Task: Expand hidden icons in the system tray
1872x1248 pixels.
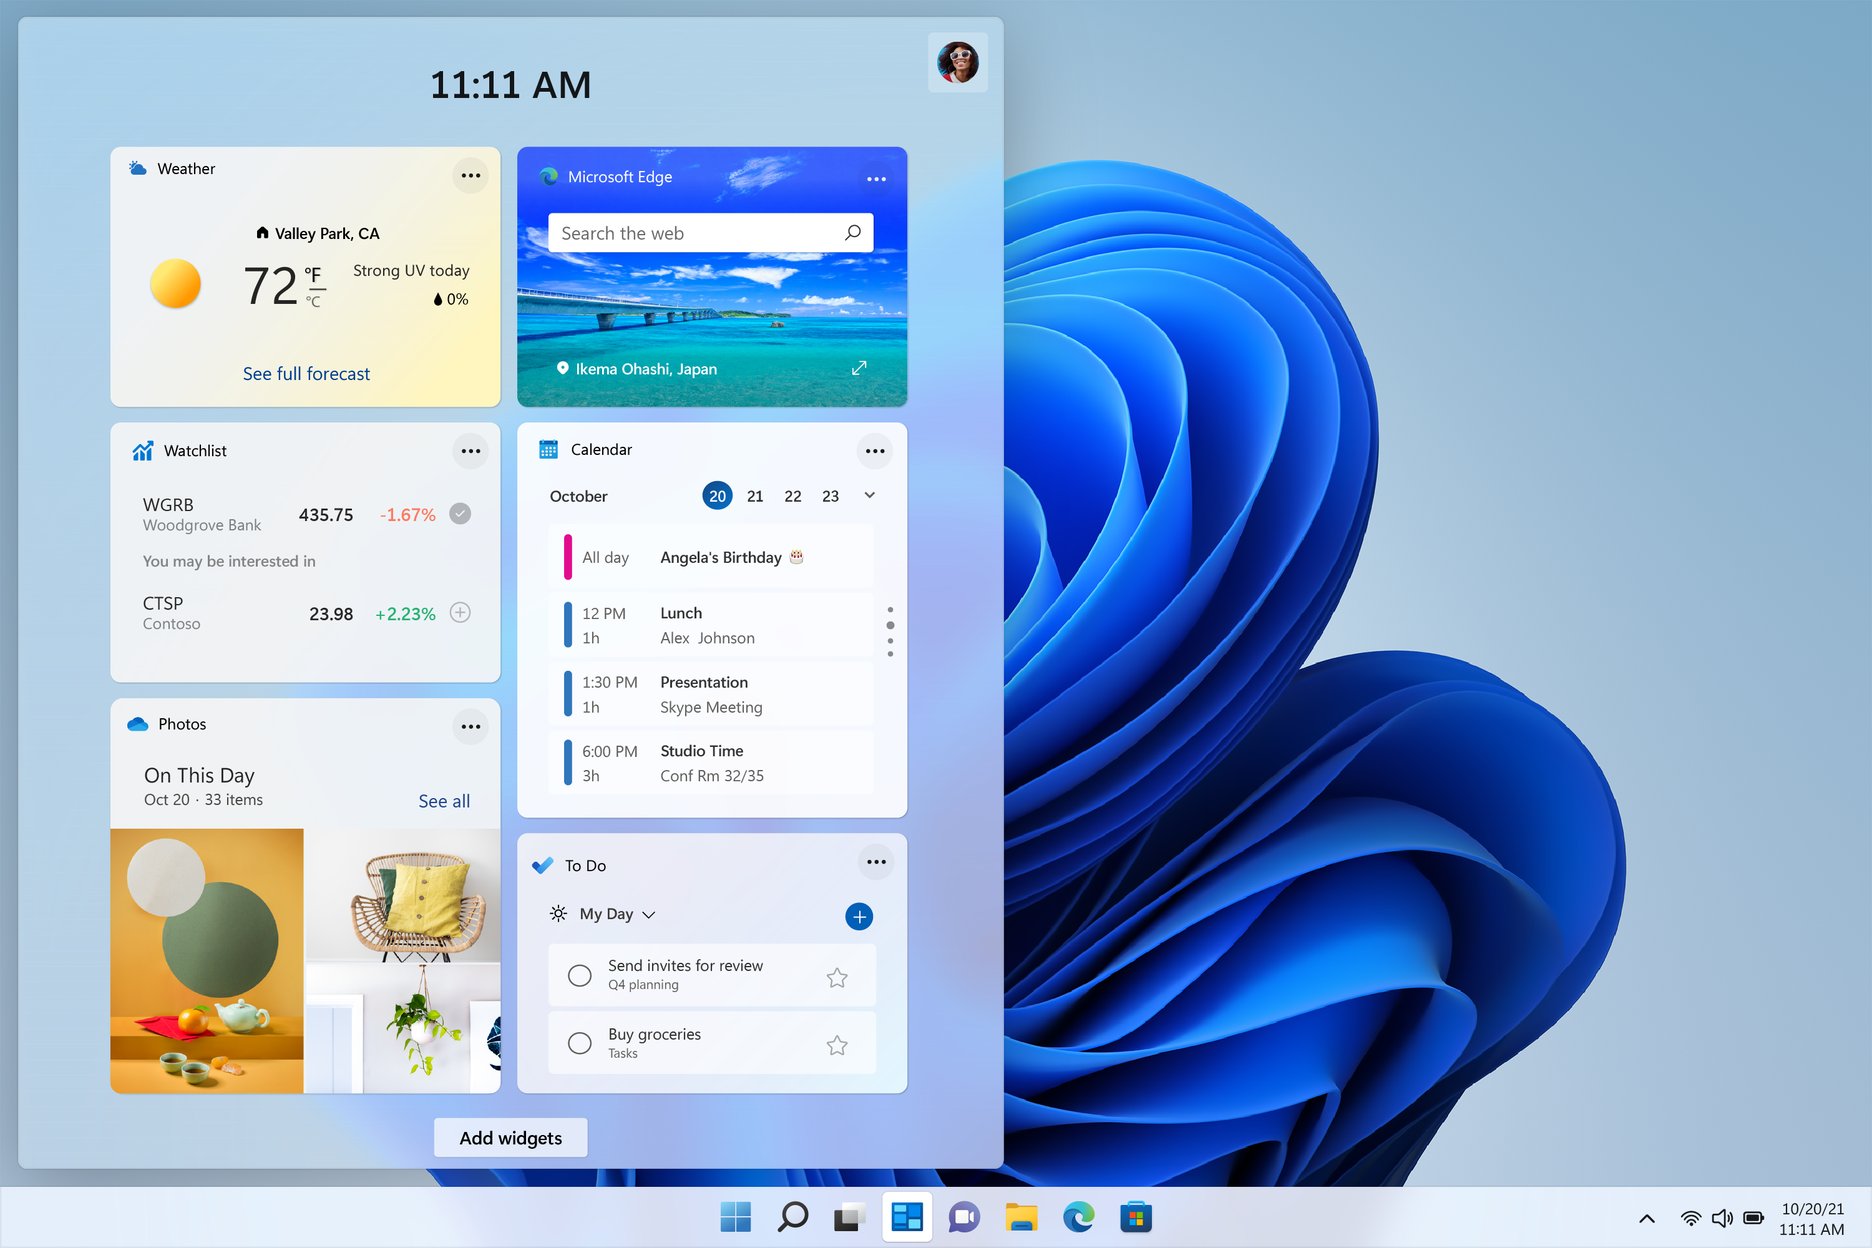Action: [x=1645, y=1218]
